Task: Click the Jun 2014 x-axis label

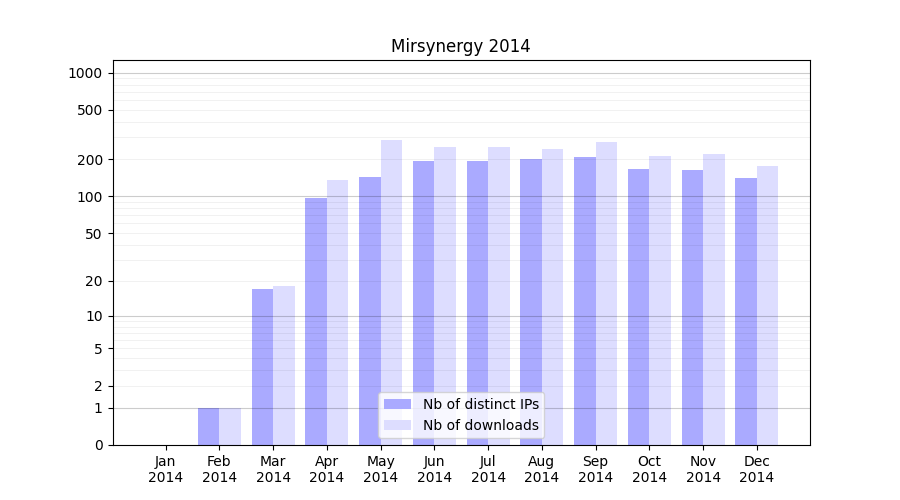Action: [434, 469]
